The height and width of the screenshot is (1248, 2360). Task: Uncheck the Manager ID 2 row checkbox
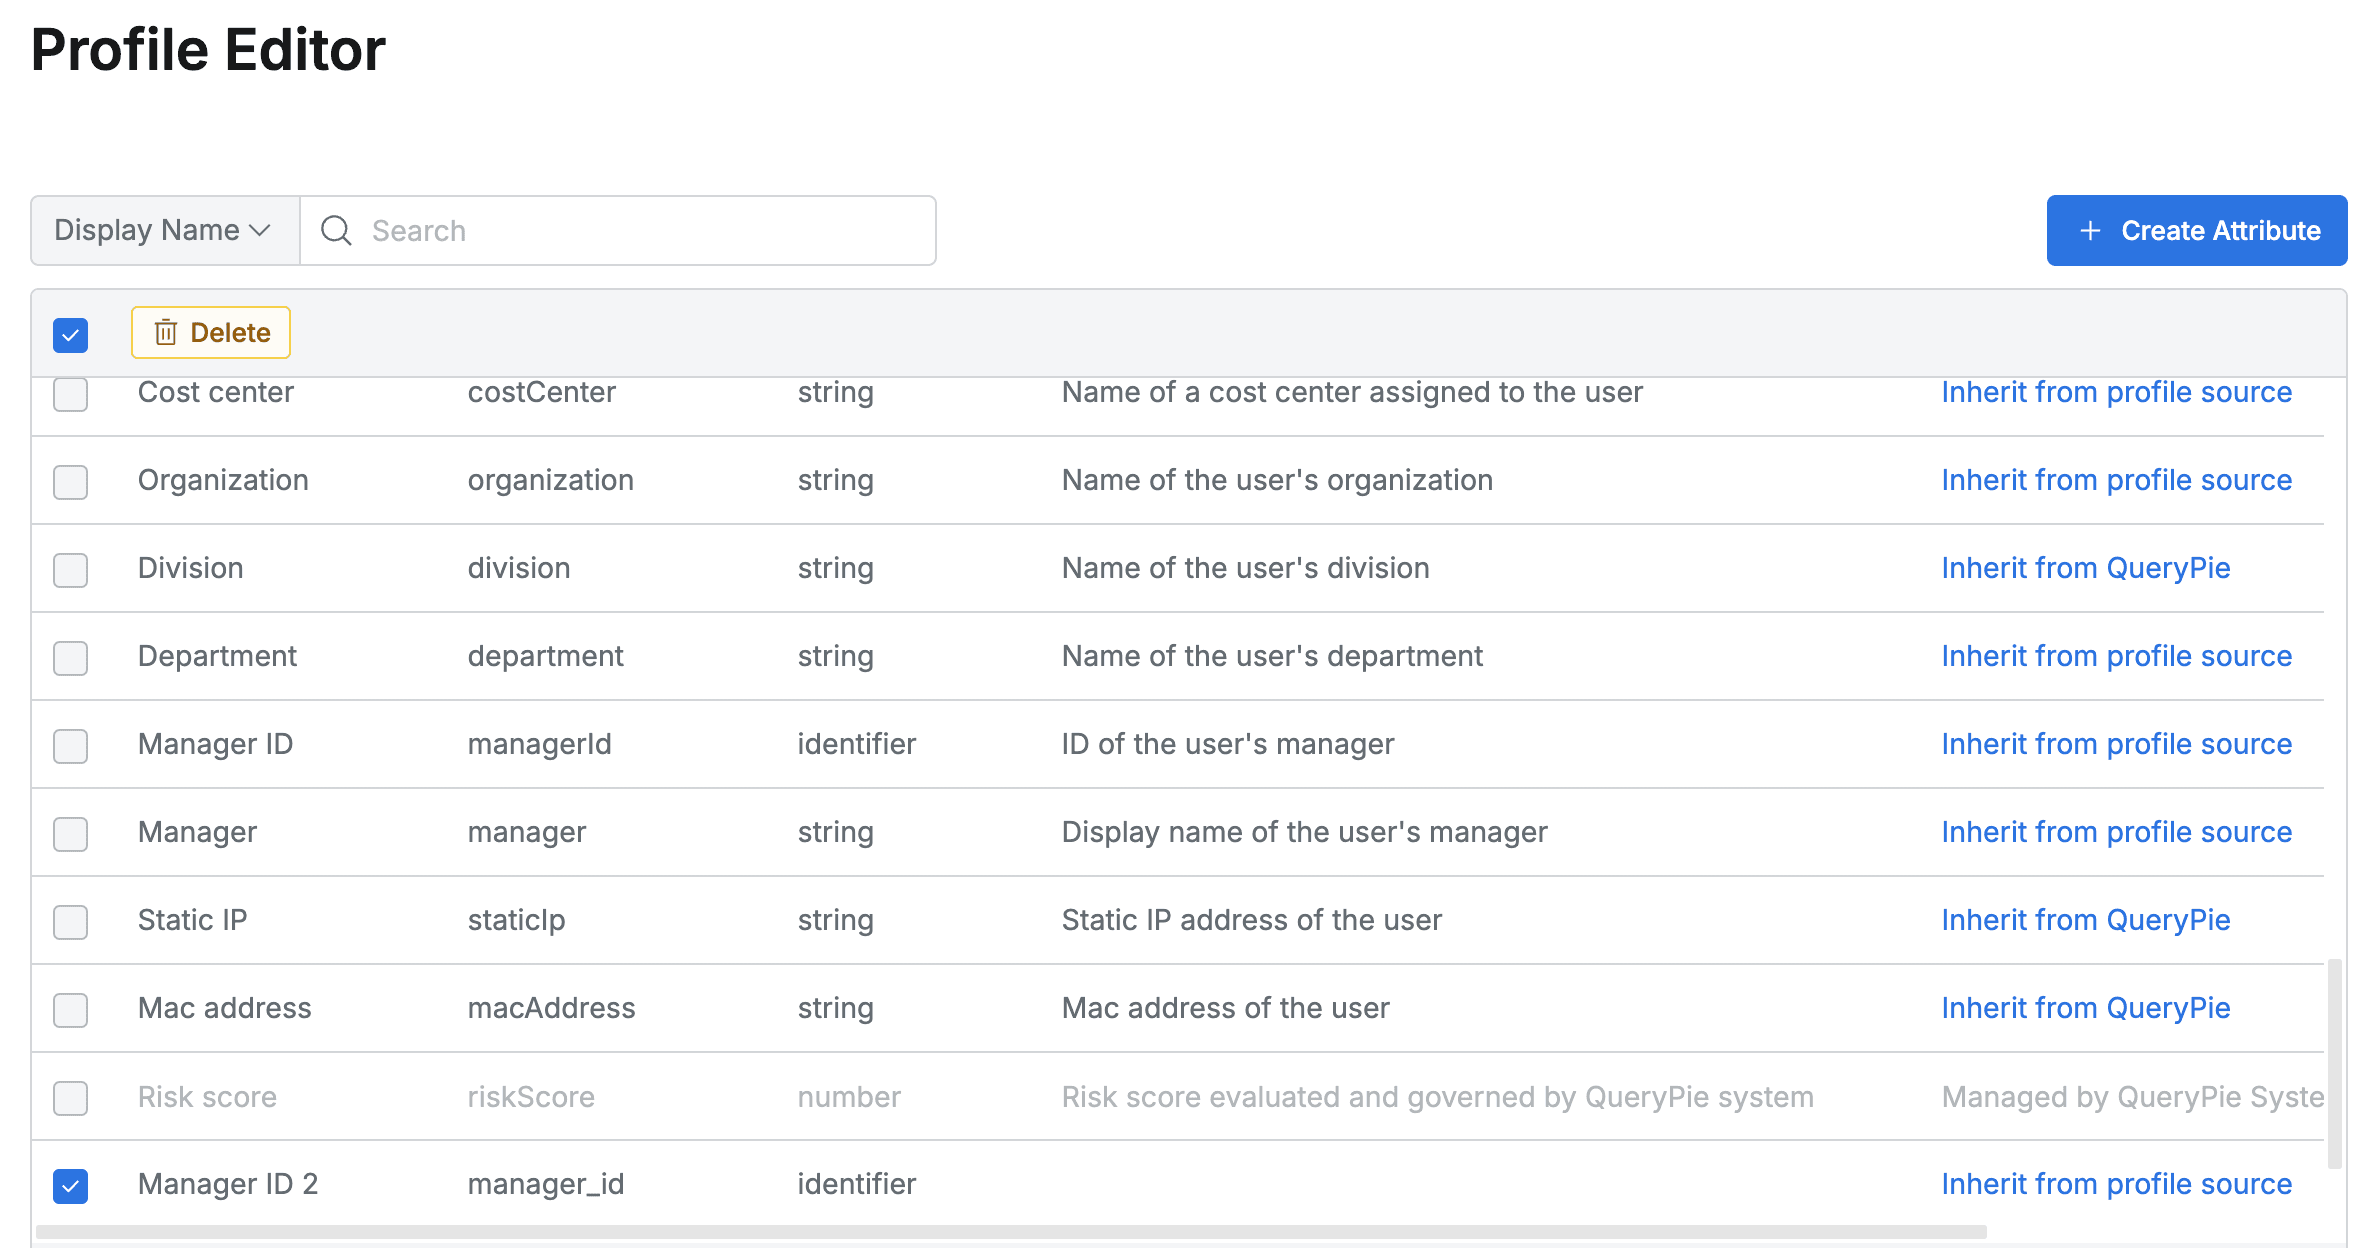coord(70,1186)
